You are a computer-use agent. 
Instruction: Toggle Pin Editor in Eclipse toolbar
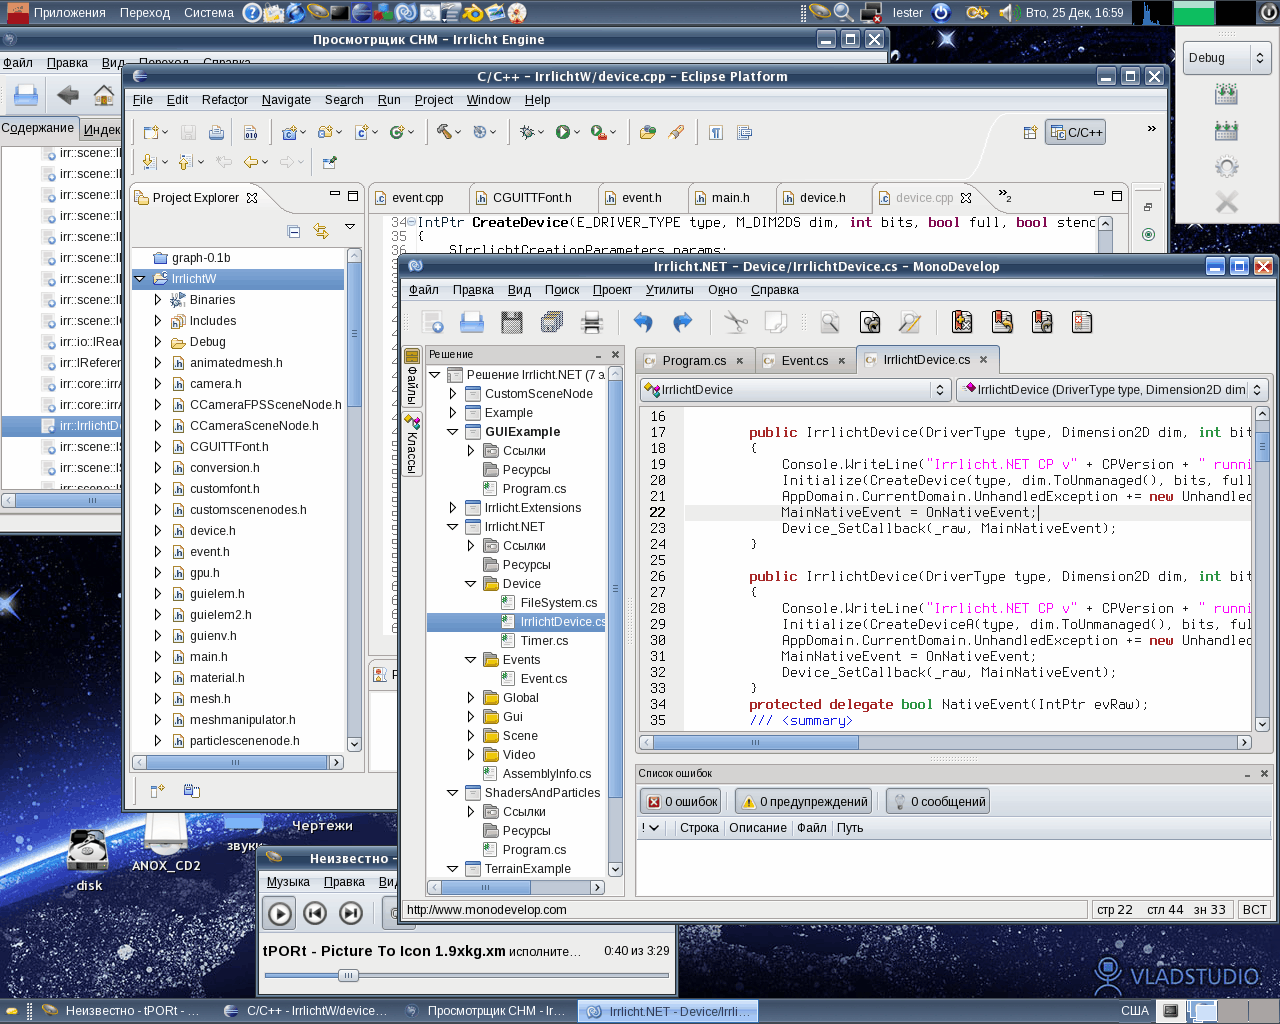(x=330, y=161)
